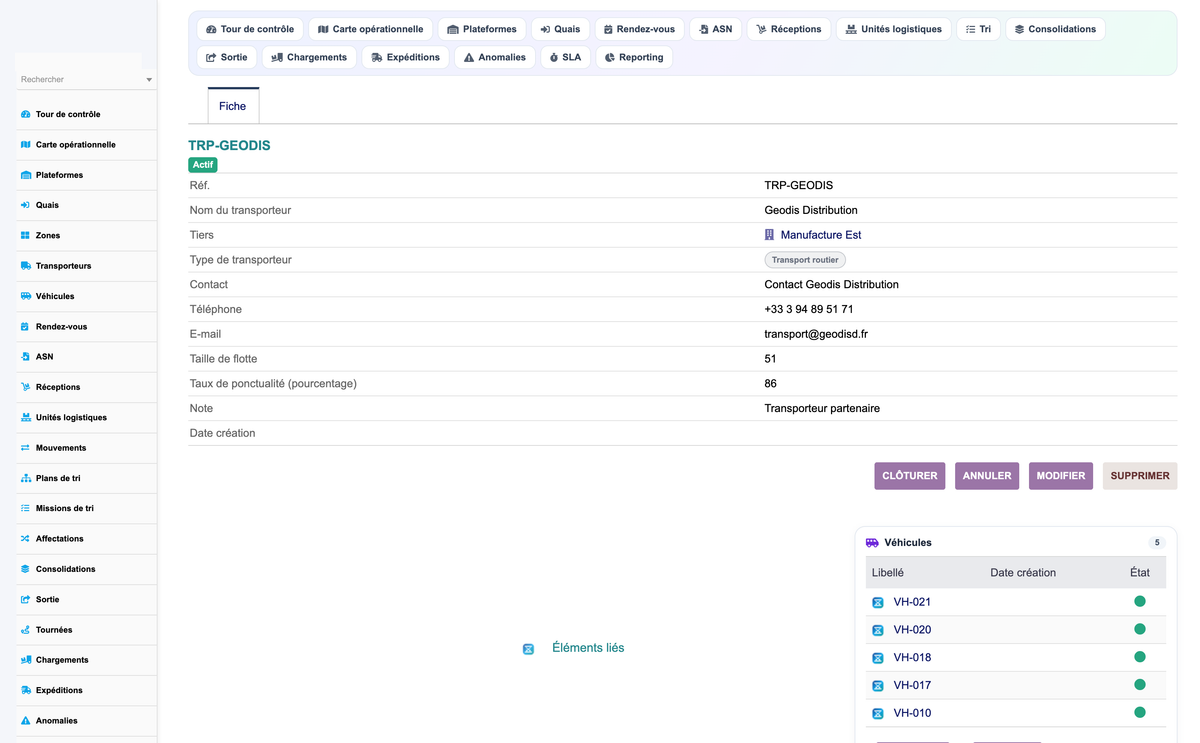Click the Véhicules count badge 5
The width and height of the screenshot is (1200, 743).
click(1157, 543)
